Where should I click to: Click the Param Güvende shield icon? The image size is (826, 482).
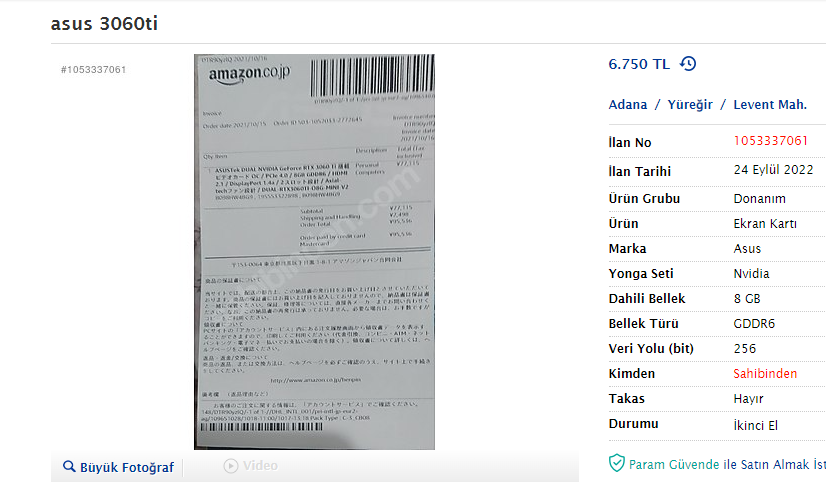click(616, 463)
